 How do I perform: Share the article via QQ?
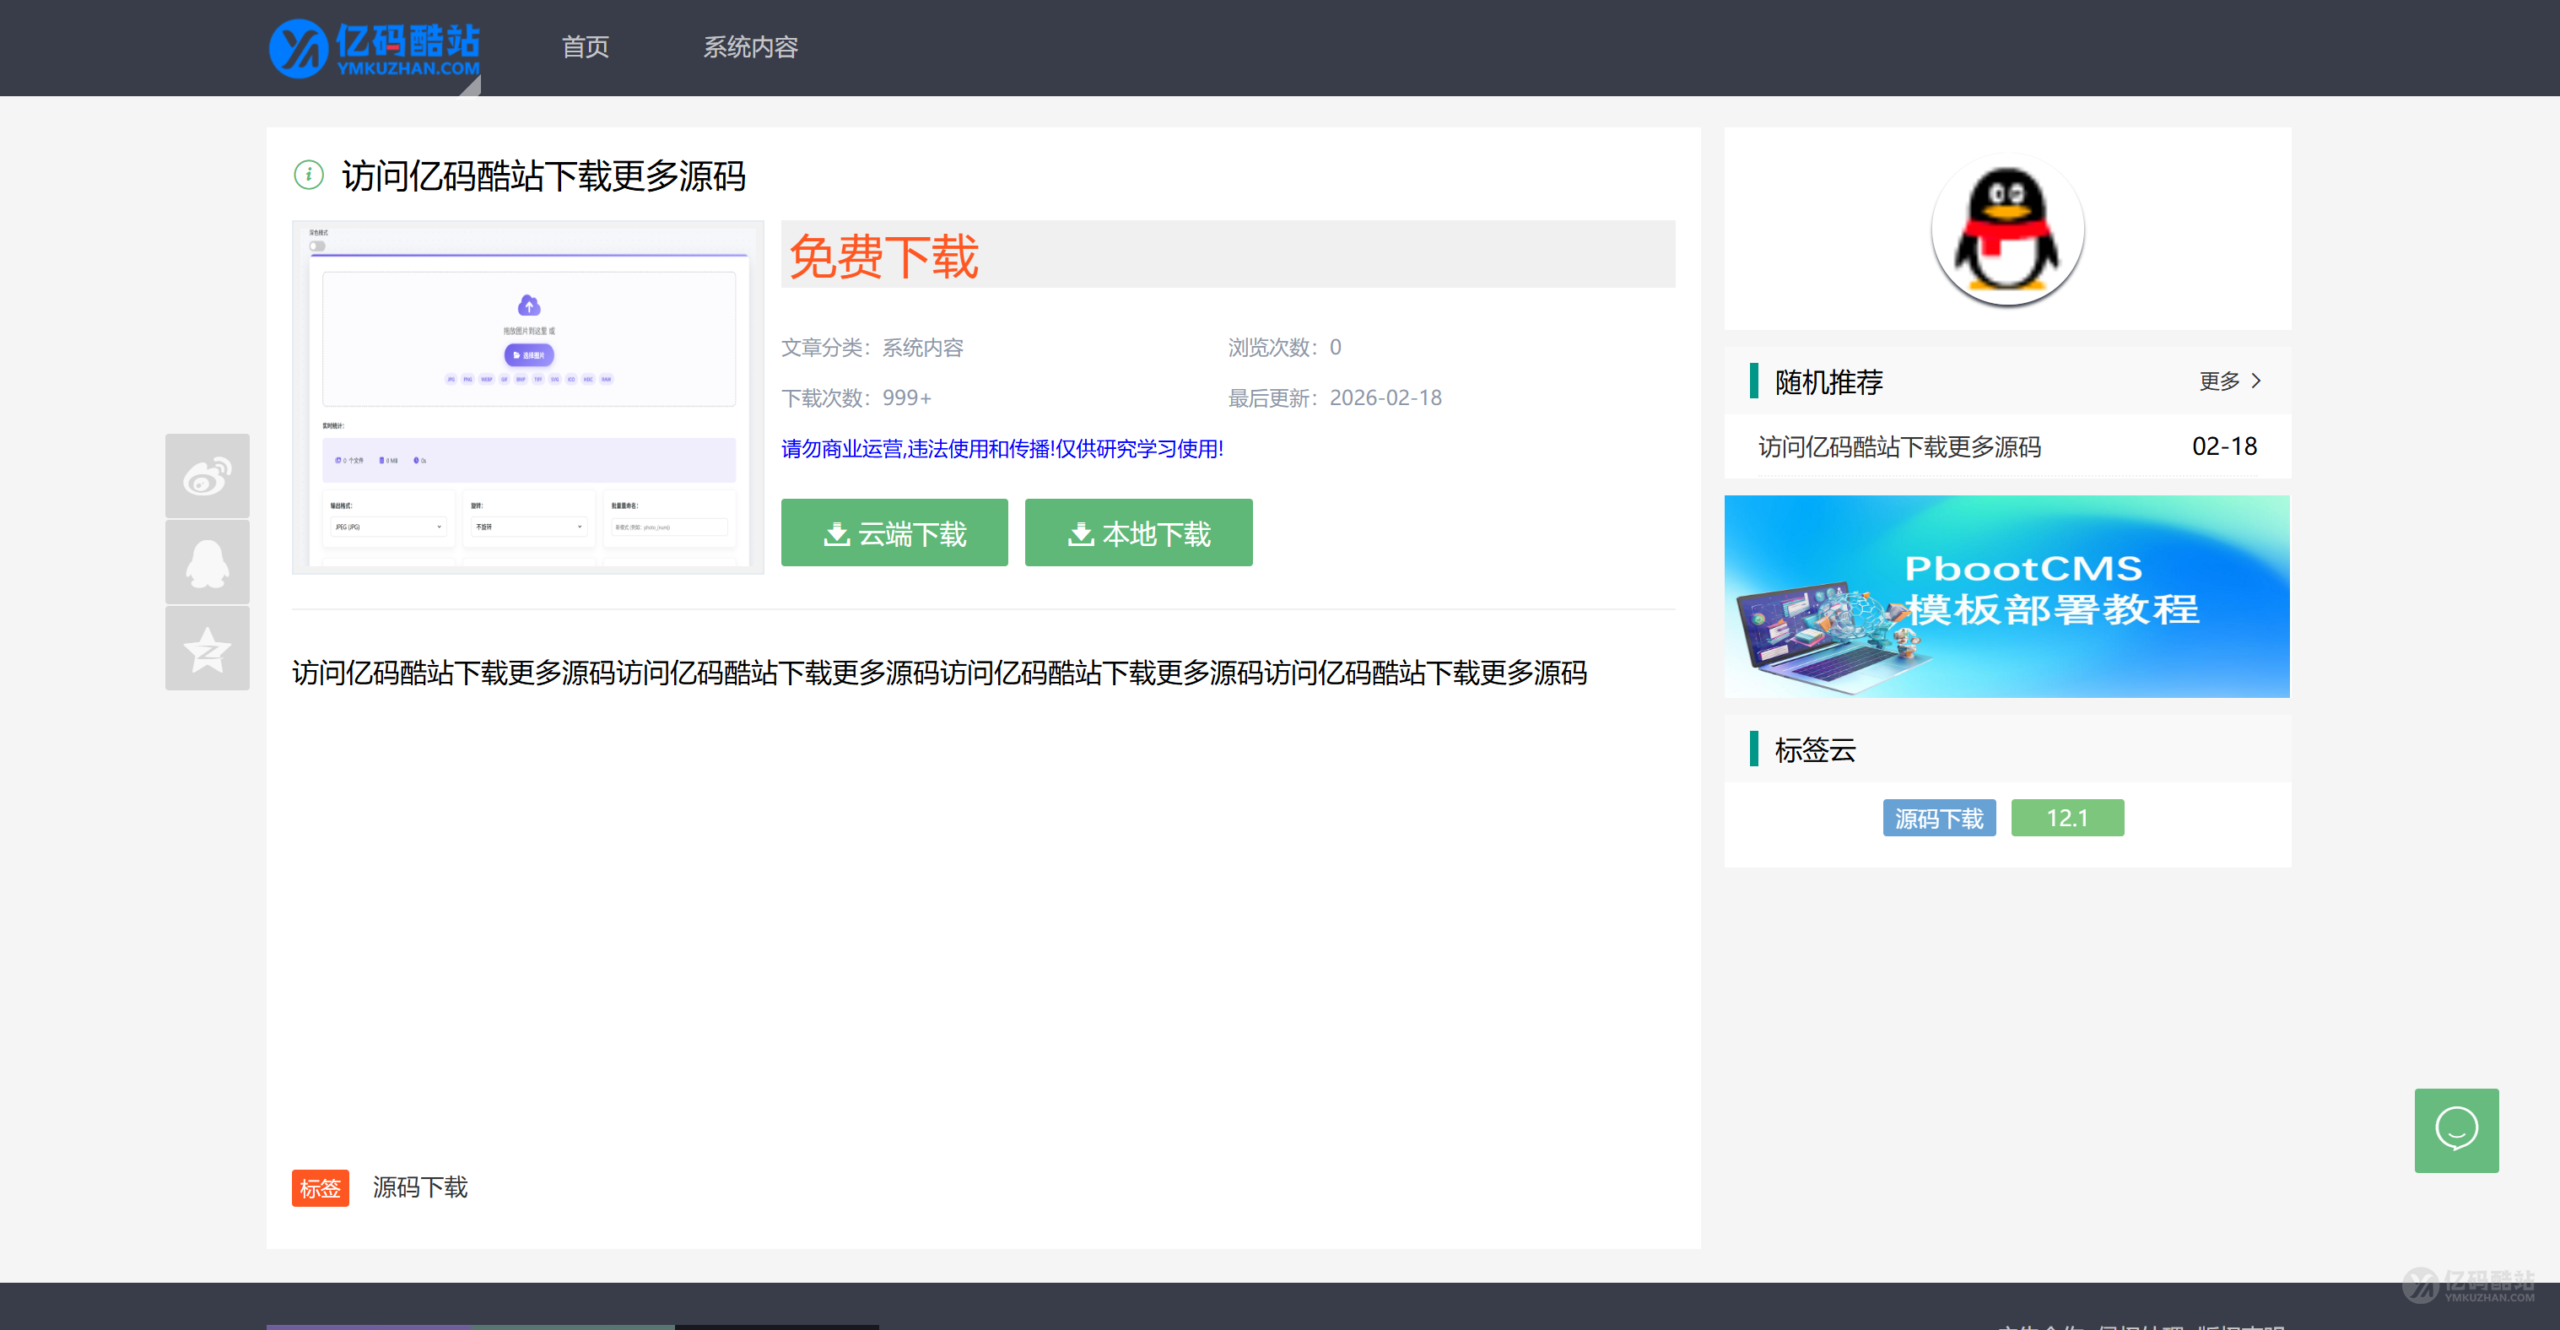tap(206, 562)
